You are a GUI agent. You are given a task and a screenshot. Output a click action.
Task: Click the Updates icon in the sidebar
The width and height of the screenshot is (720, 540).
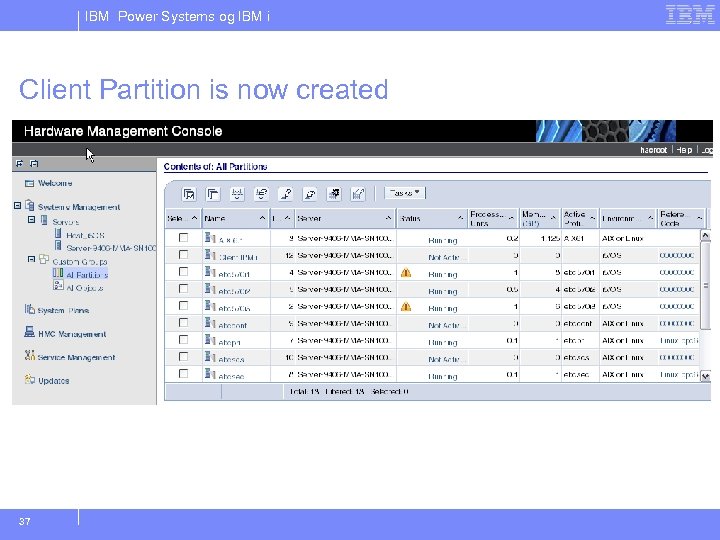[30, 379]
